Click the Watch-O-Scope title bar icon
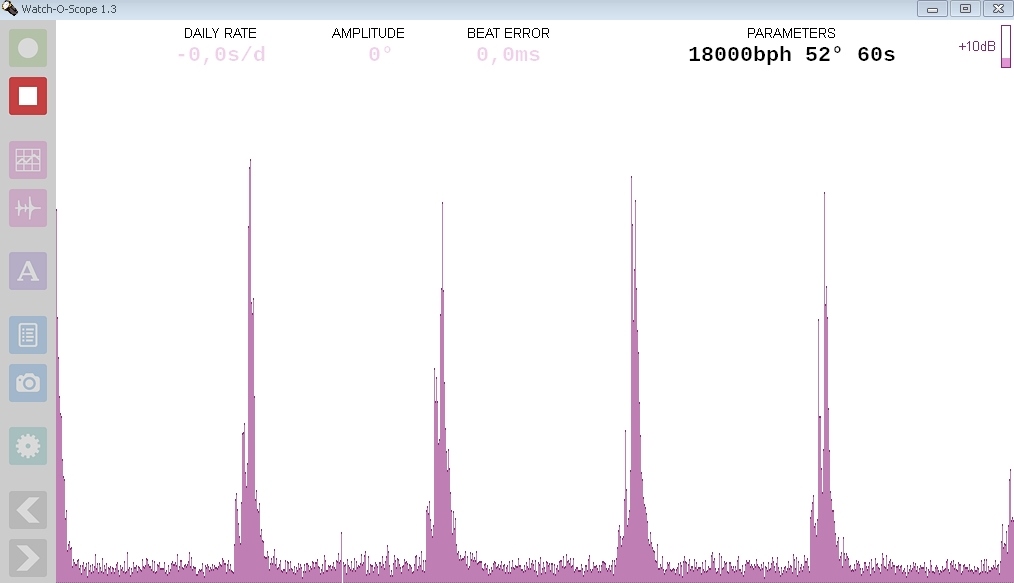 [x=9, y=8]
